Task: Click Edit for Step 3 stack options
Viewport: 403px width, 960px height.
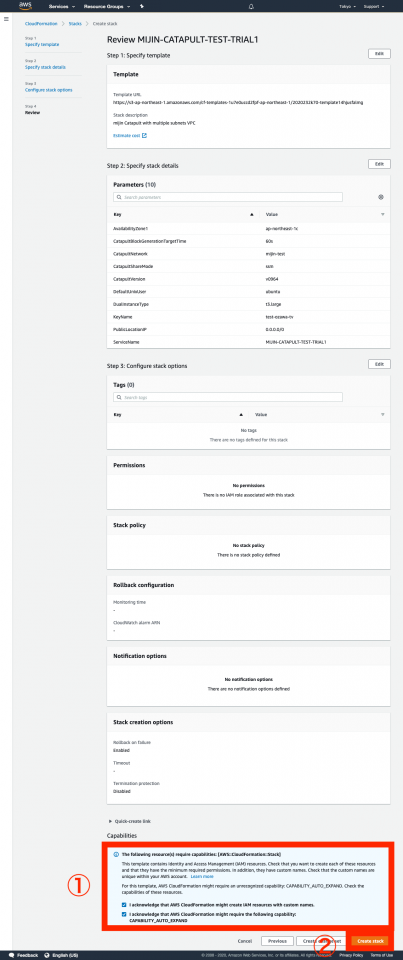Action: click(379, 364)
